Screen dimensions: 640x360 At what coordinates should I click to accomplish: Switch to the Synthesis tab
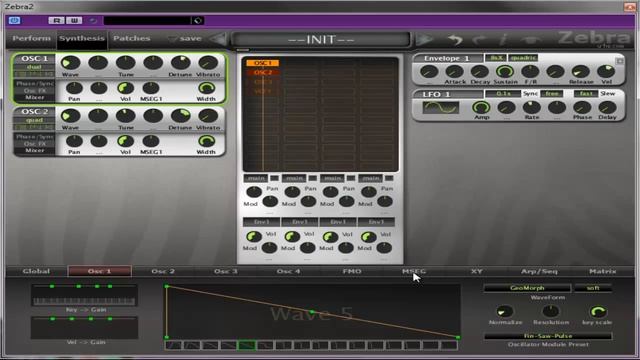coord(82,38)
